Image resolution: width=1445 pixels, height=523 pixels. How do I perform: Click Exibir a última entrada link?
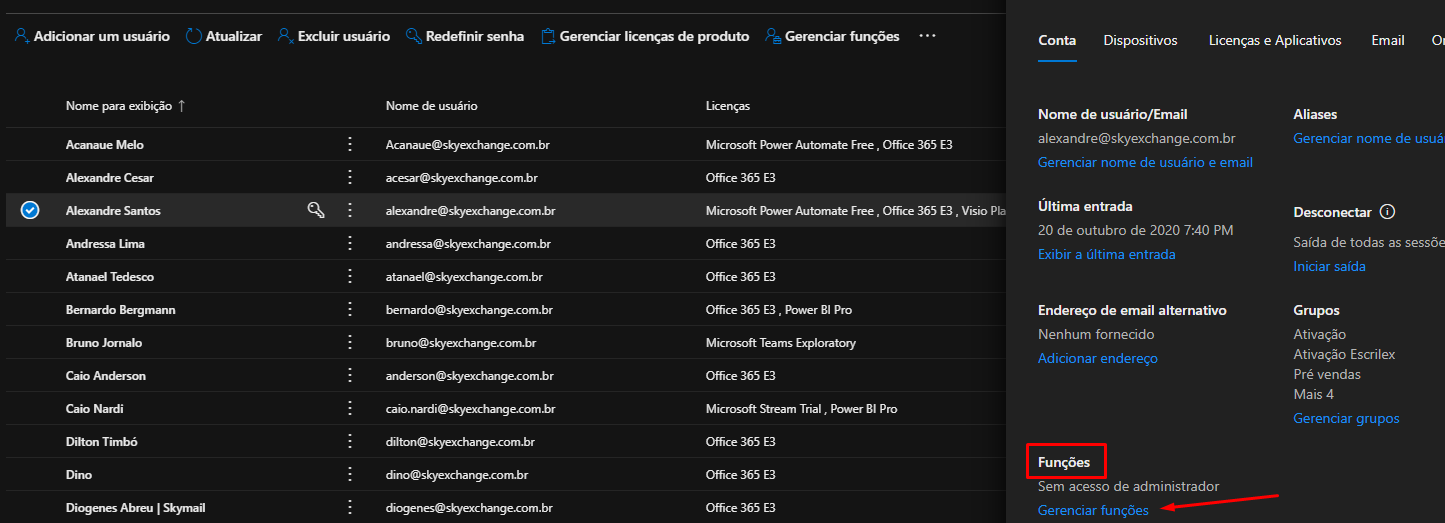pos(1107,254)
